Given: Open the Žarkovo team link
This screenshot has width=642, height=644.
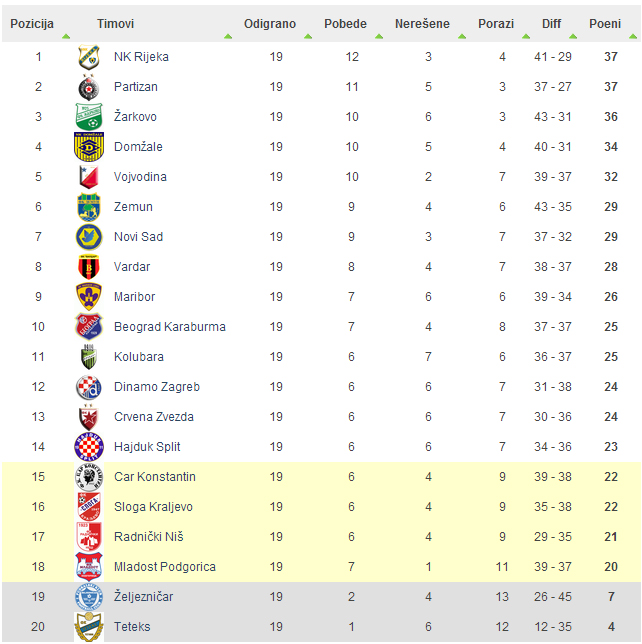Looking at the screenshot, I should tap(135, 117).
